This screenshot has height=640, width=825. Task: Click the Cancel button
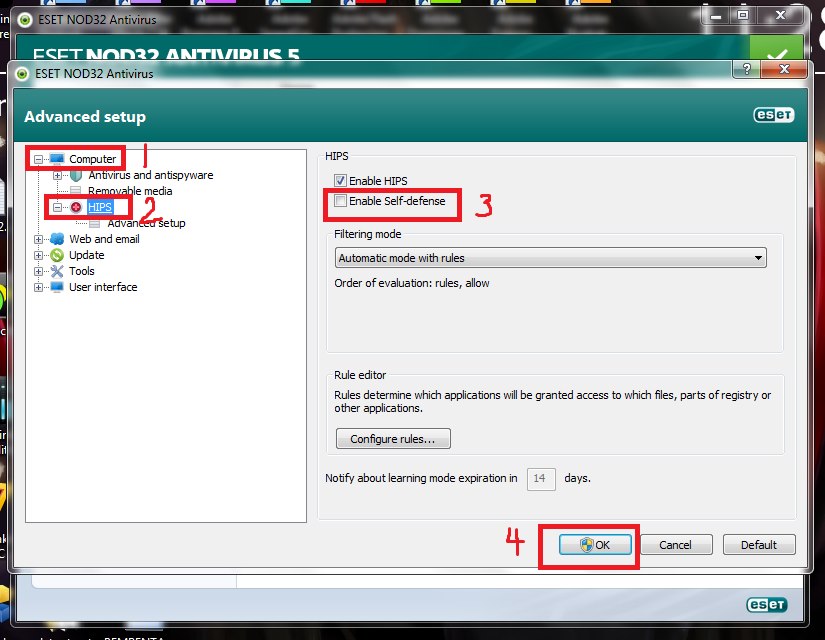pyautogui.click(x=676, y=545)
